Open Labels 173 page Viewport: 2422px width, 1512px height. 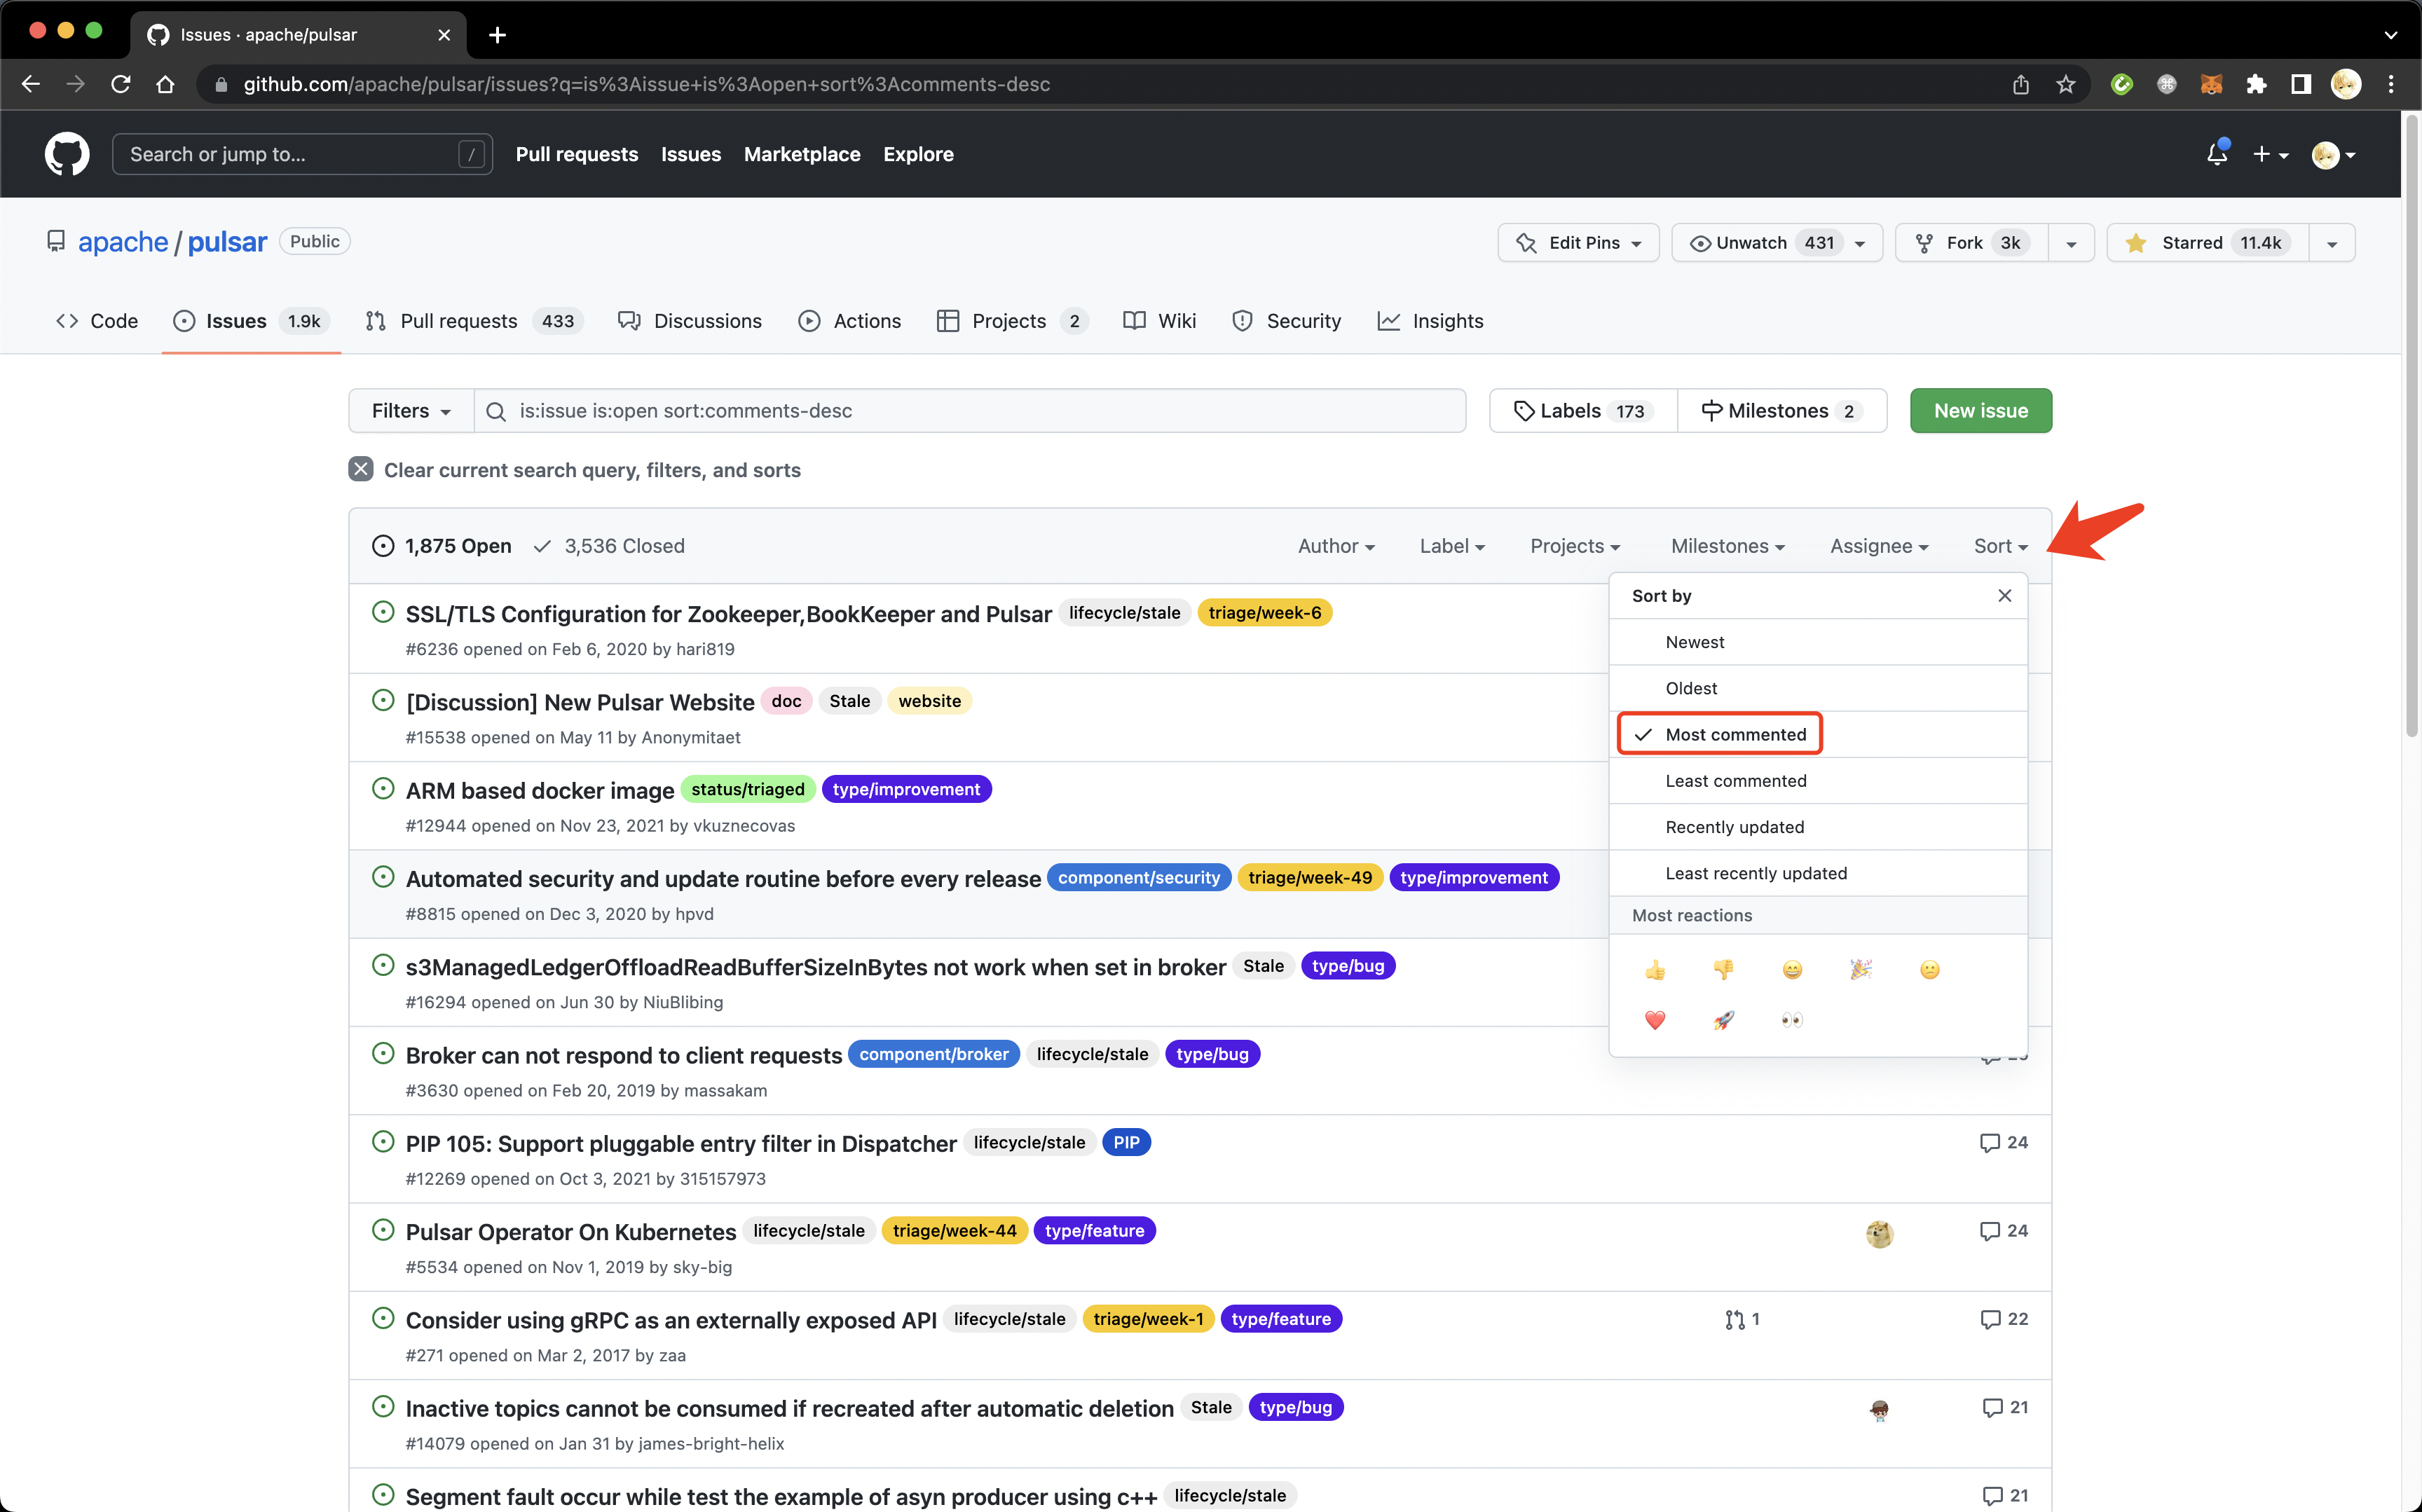point(1583,411)
